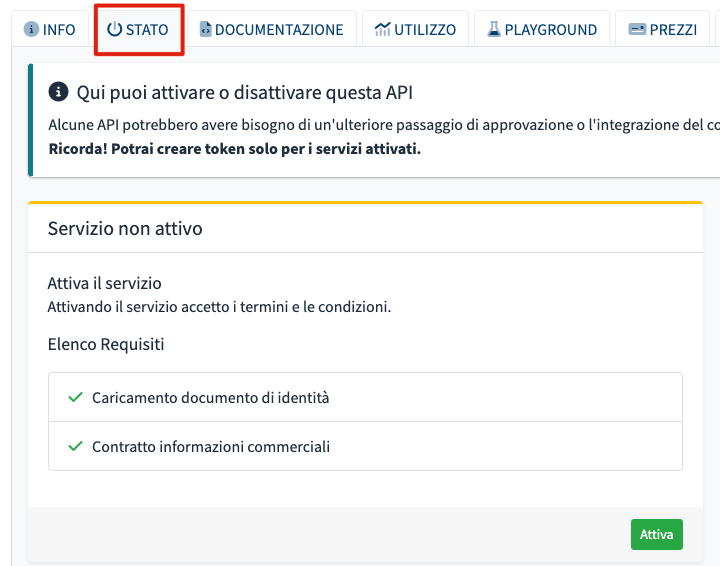Viewport: 720px width, 566px height.
Task: Click the flask icon on PLAYGROUND tab
Action: [494, 30]
